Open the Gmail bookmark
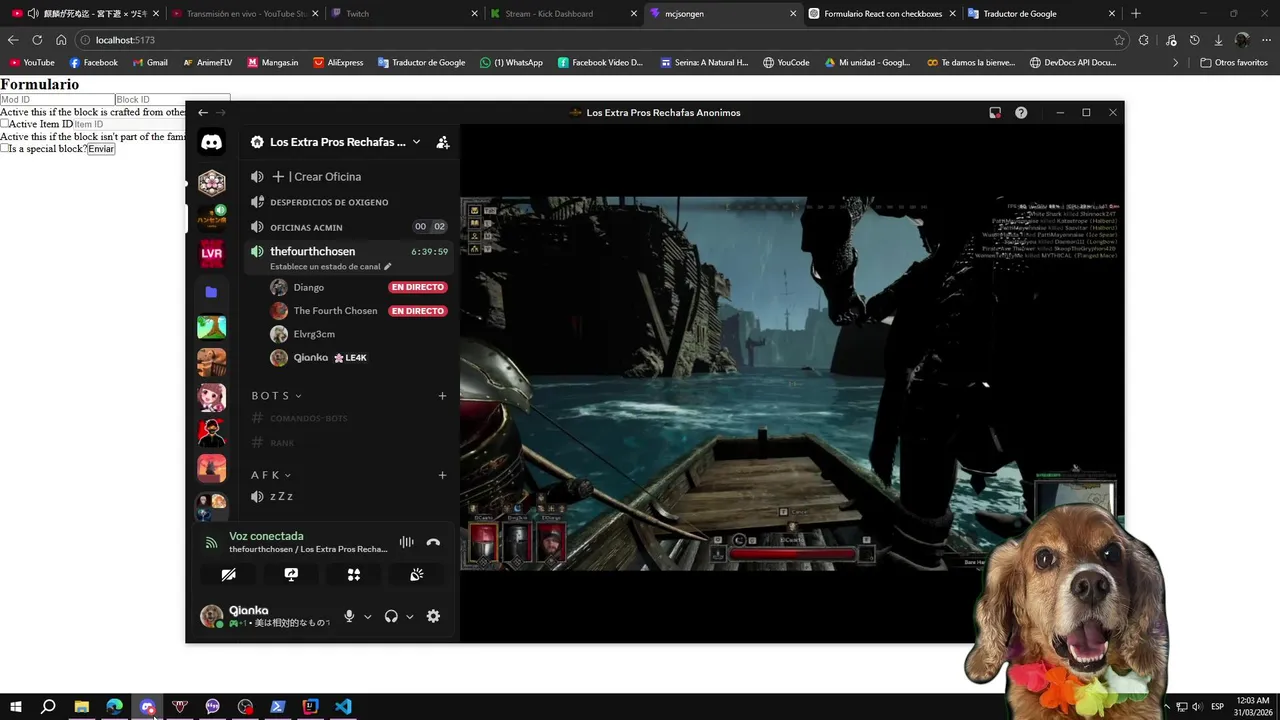The image size is (1280, 720). [150, 62]
